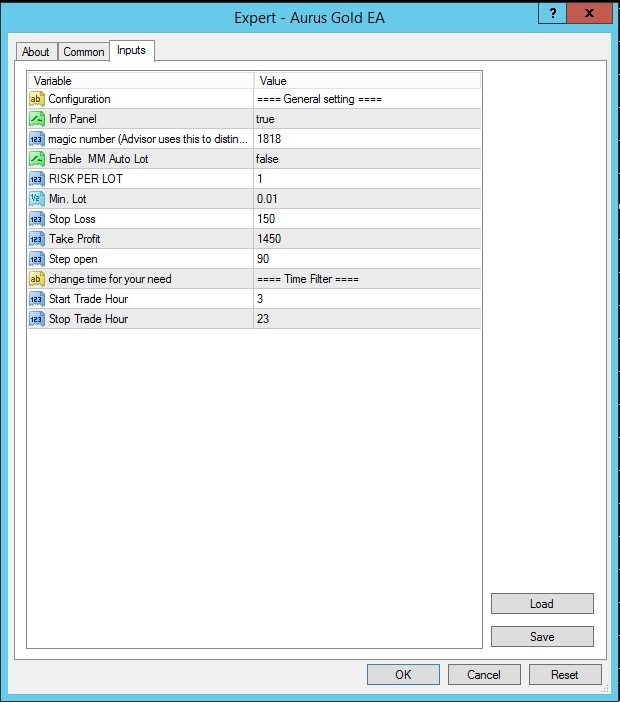The height and width of the screenshot is (702, 620).
Task: Confirm settings with the OK button
Action: (403, 674)
